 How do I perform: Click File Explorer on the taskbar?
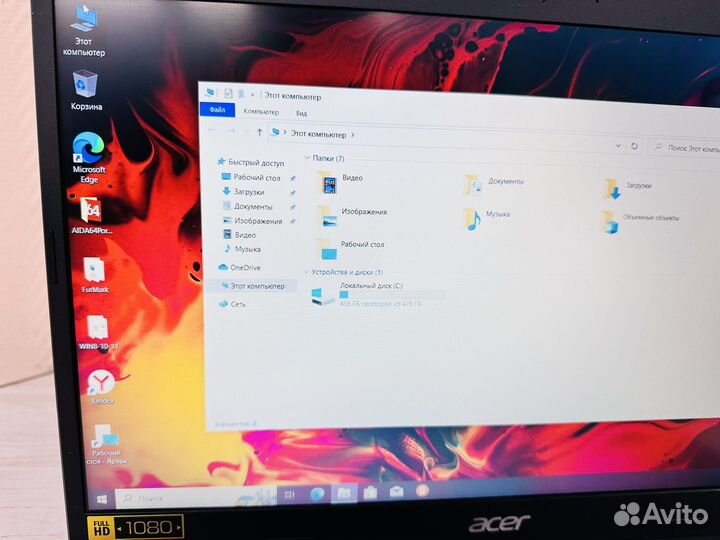344,494
